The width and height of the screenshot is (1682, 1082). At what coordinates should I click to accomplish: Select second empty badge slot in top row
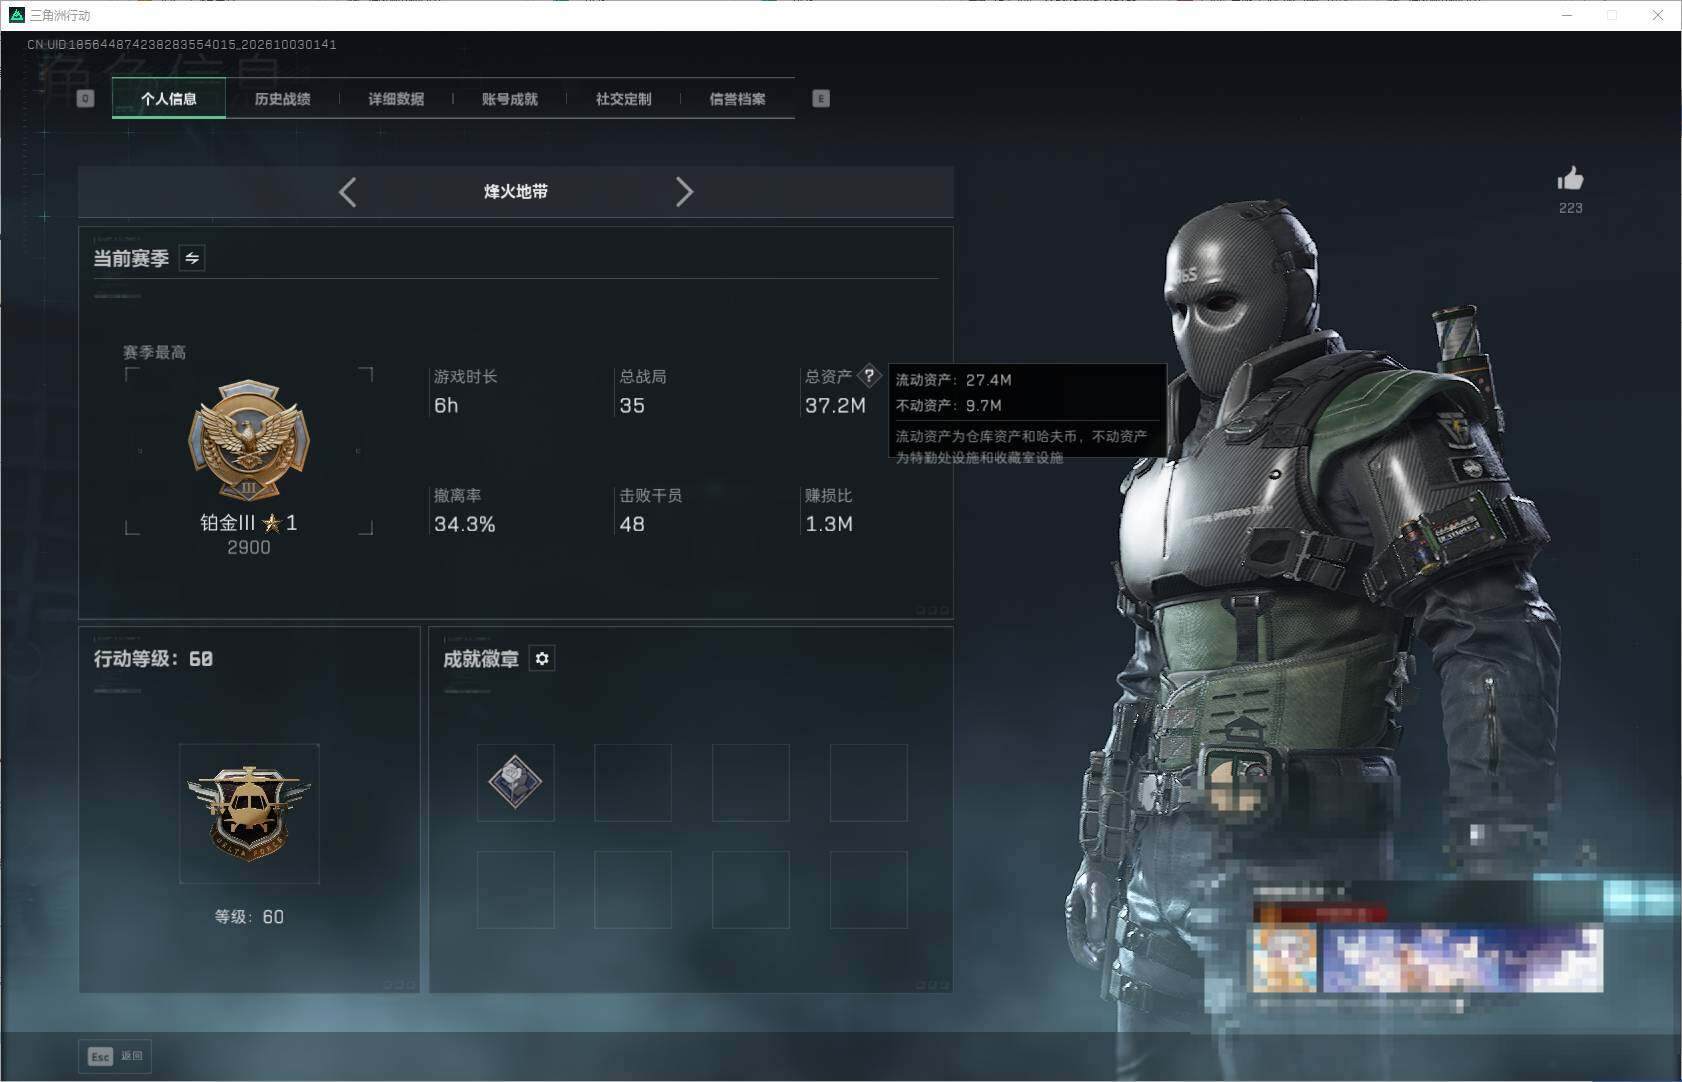(x=633, y=782)
